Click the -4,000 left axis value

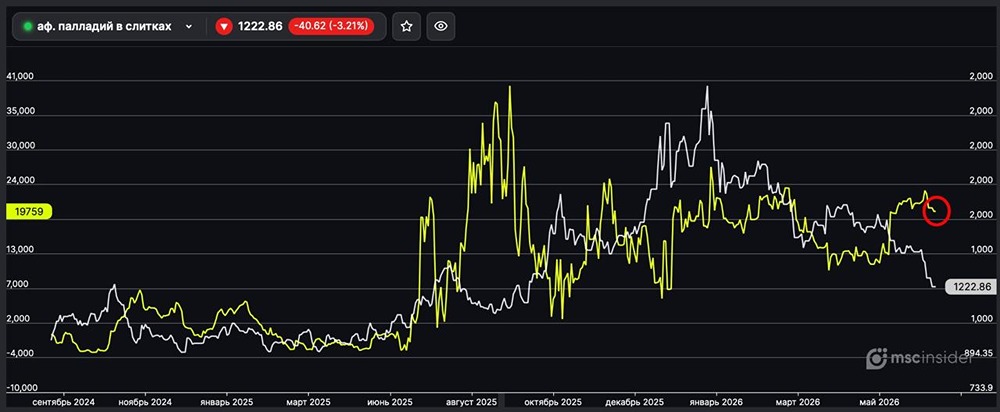[x=19, y=353]
